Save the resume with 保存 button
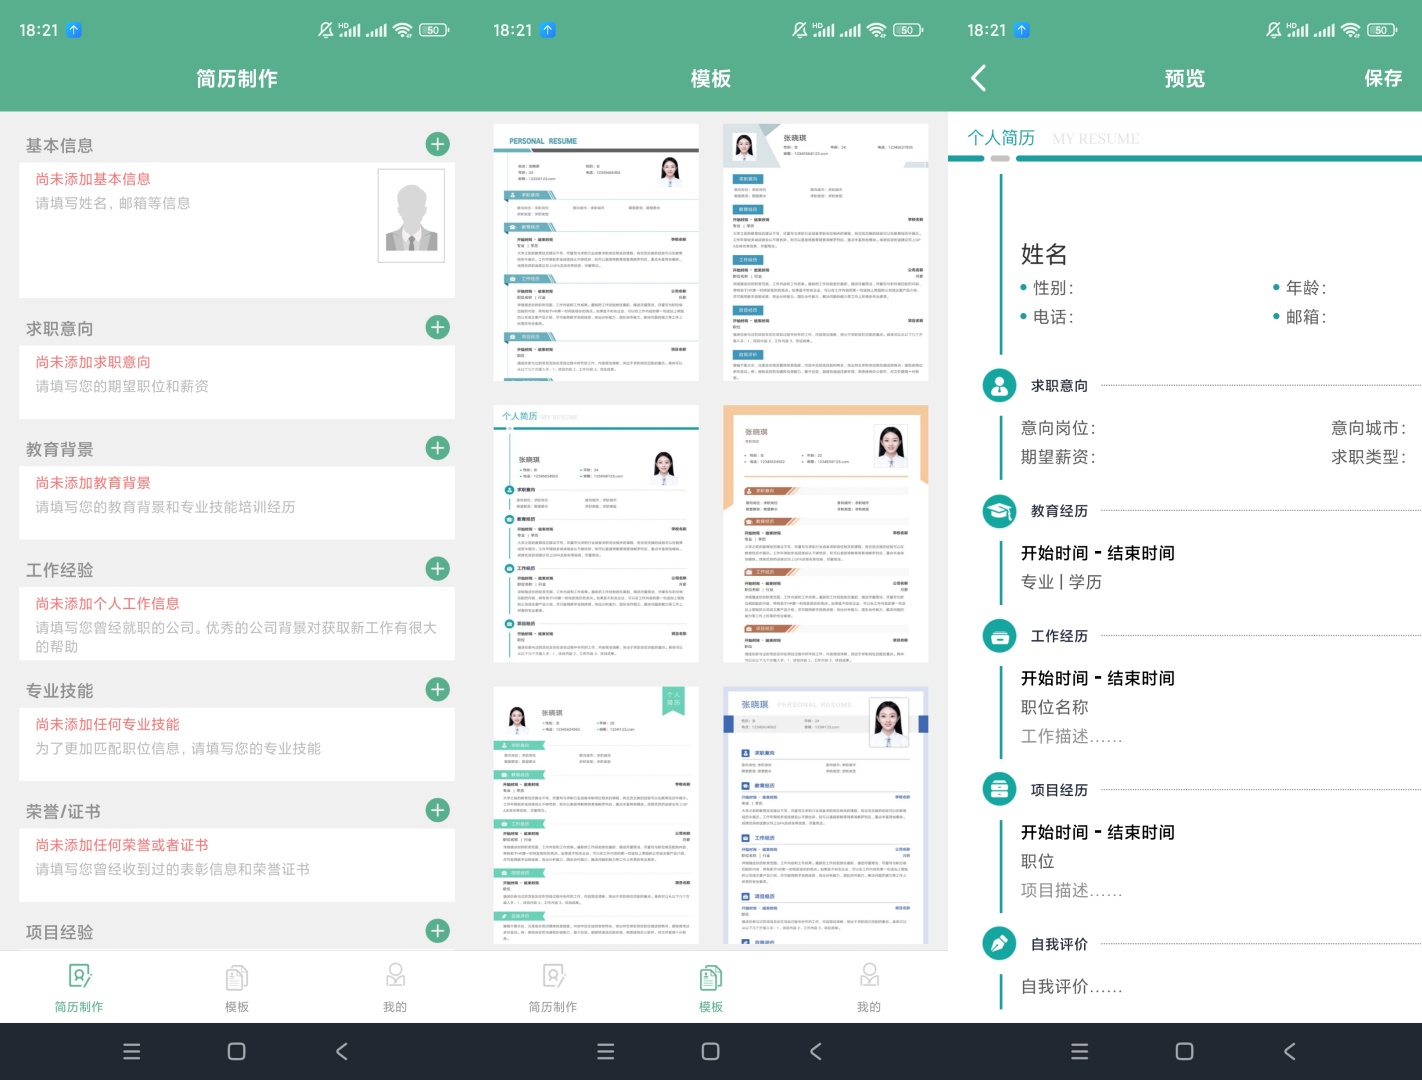The width and height of the screenshot is (1422, 1080). click(1383, 78)
